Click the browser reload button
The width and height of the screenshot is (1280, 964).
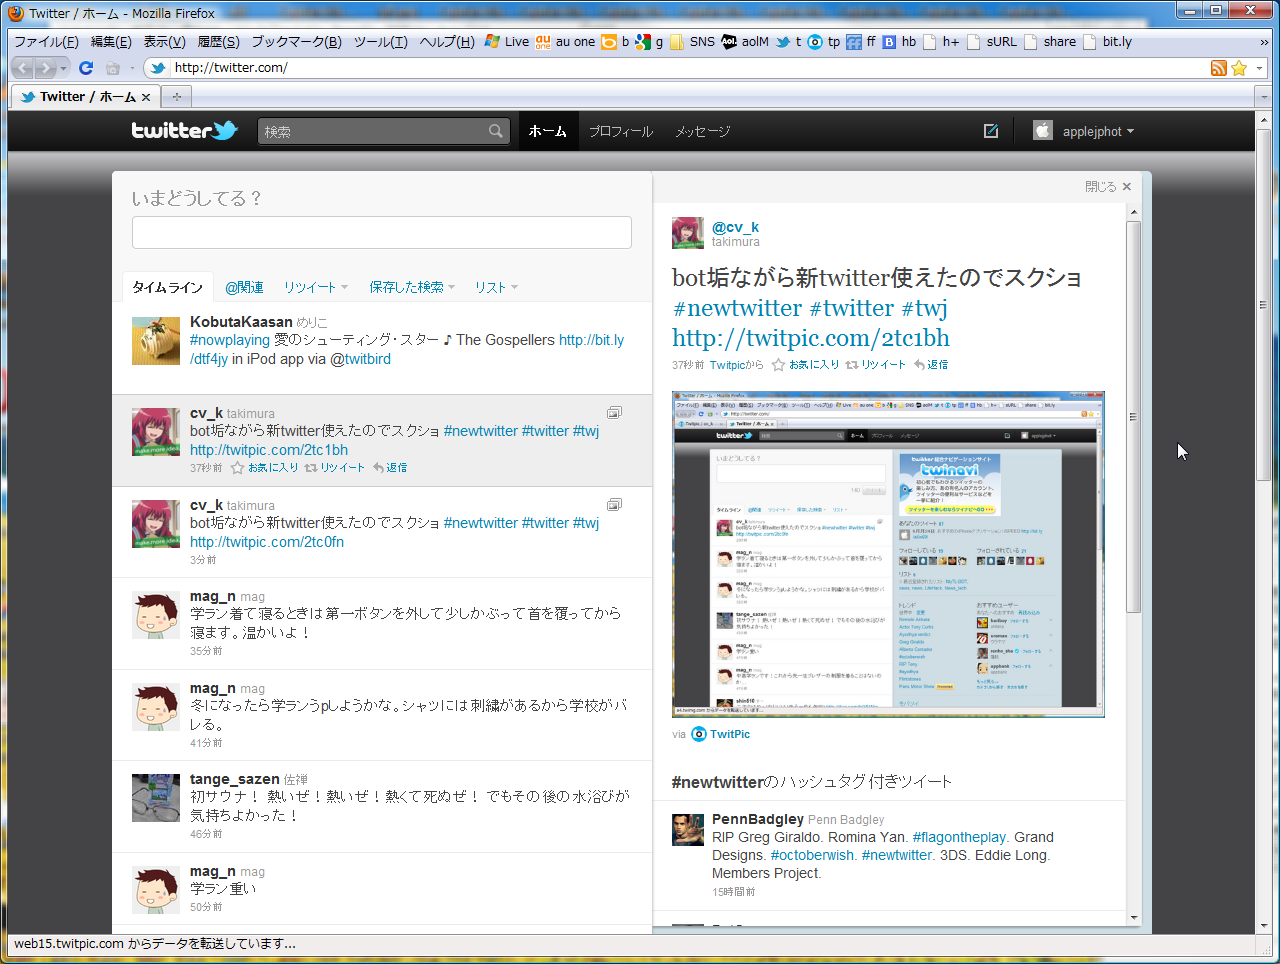point(86,68)
